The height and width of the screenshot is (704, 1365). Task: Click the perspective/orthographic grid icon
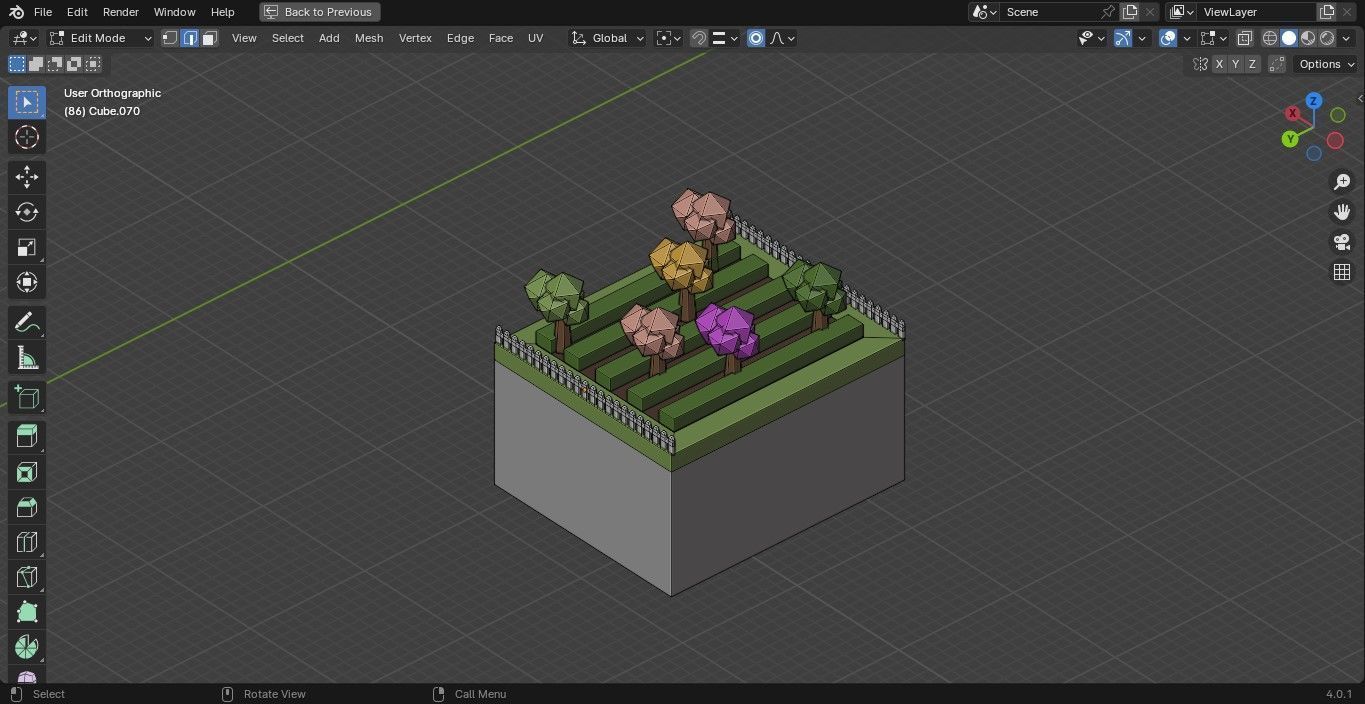[1342, 272]
